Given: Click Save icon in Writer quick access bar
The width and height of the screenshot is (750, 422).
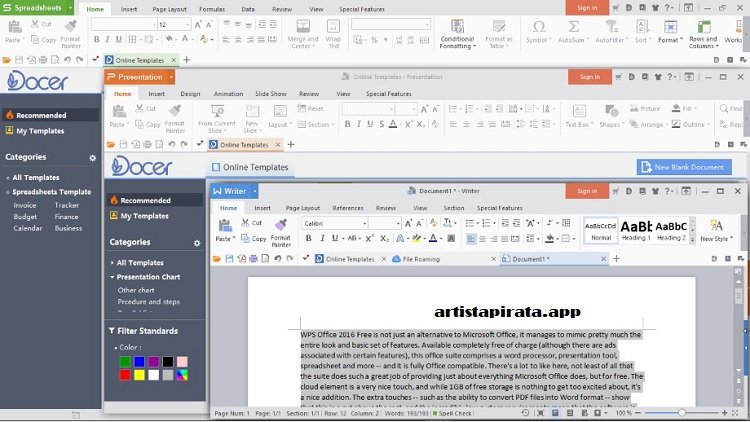Looking at the screenshot, I should coord(229,259).
